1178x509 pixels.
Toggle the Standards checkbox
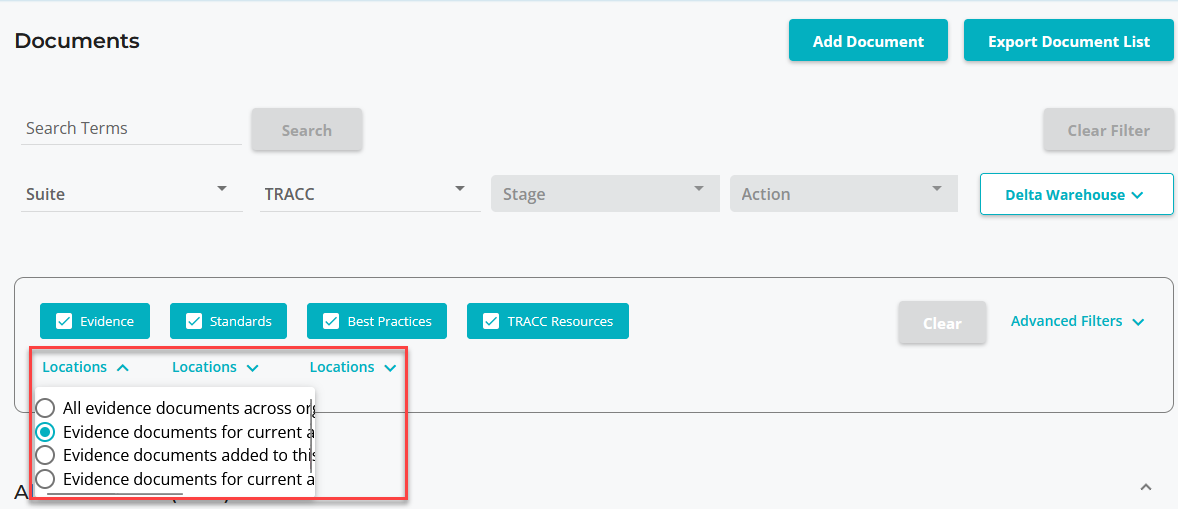194,321
